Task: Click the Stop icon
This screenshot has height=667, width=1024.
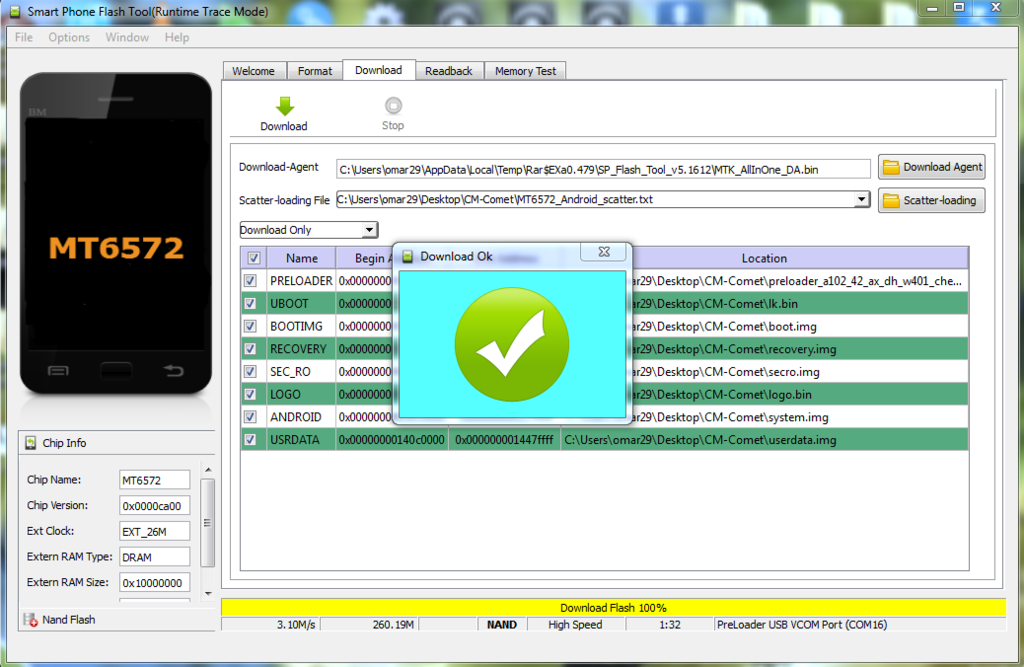Action: pyautogui.click(x=393, y=105)
